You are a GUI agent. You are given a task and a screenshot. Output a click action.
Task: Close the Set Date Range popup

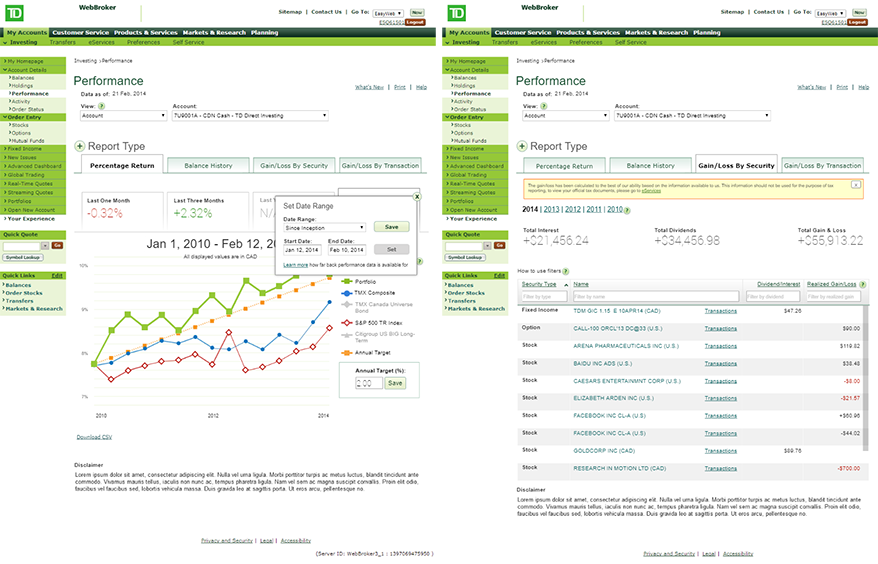[x=417, y=197]
